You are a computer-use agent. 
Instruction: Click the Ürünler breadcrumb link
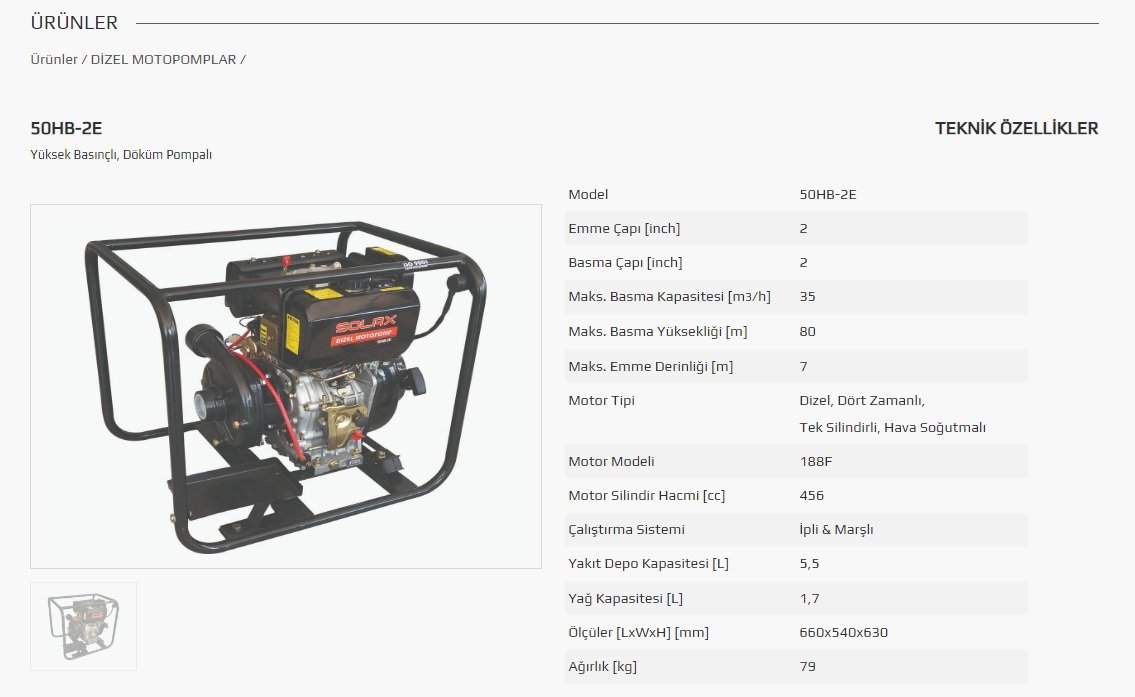pos(54,59)
